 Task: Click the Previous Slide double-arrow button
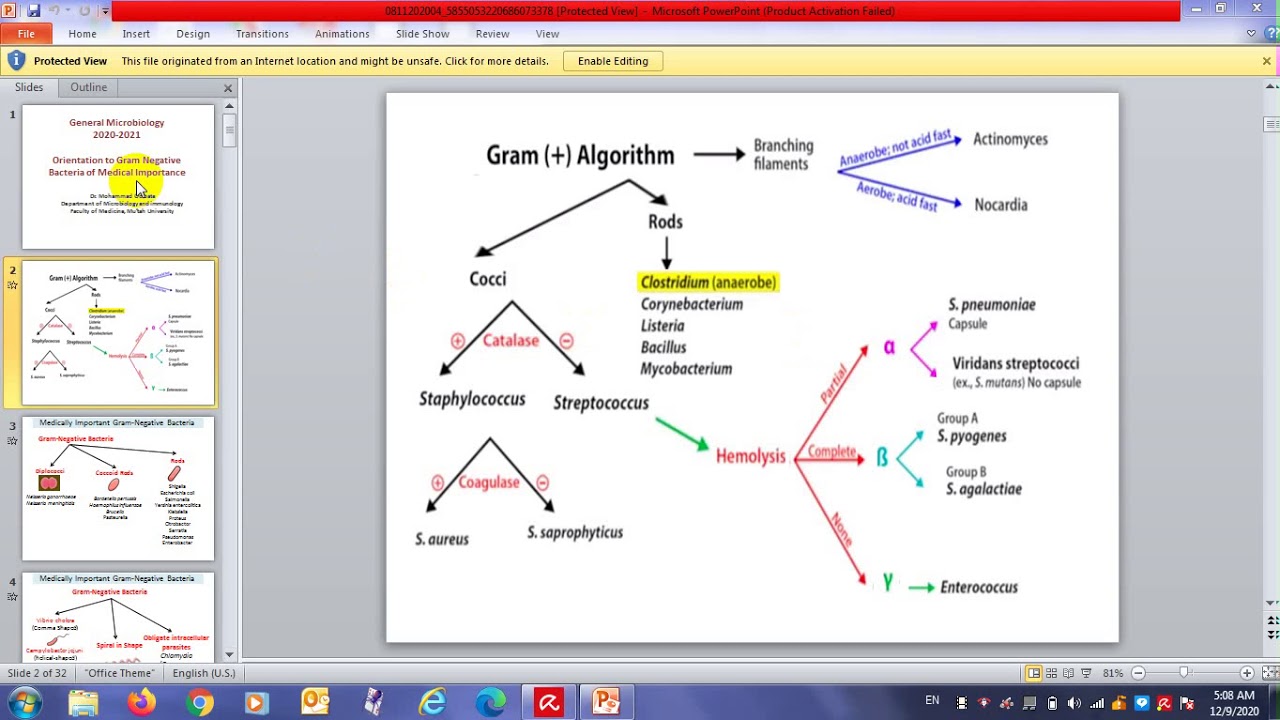(1271, 620)
